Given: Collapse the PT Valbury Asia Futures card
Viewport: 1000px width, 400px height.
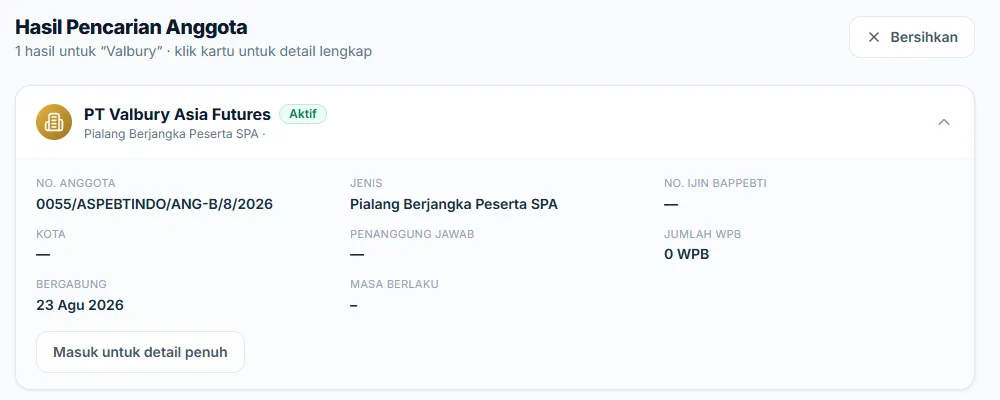Looking at the screenshot, I should click(944, 122).
